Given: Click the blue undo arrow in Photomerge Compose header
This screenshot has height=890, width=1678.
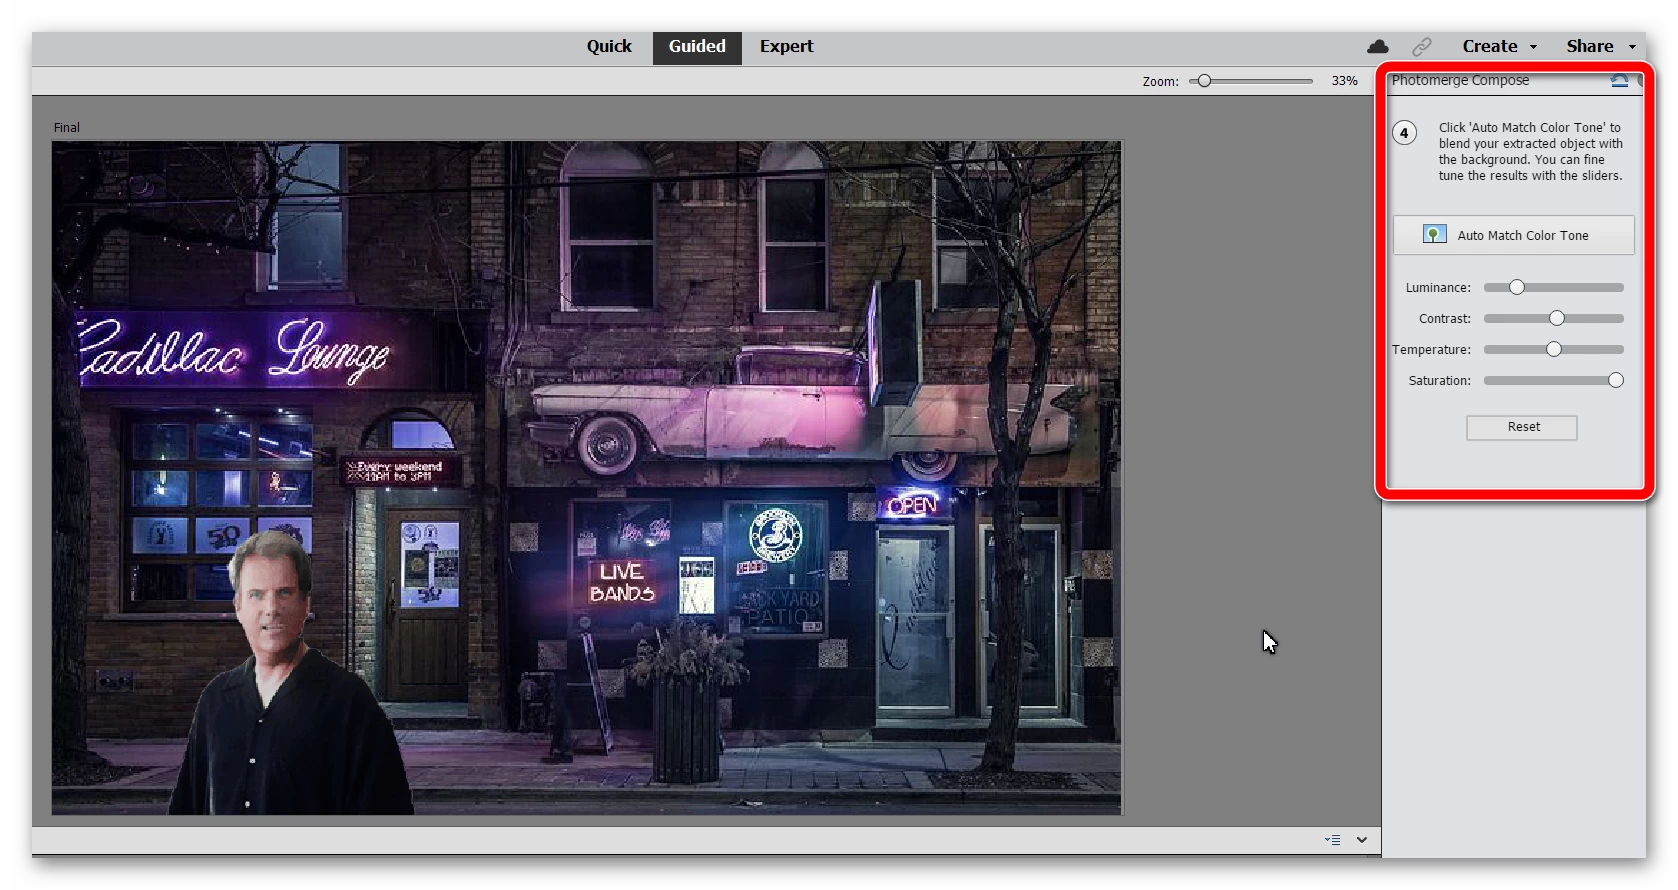Looking at the screenshot, I should point(1620,80).
